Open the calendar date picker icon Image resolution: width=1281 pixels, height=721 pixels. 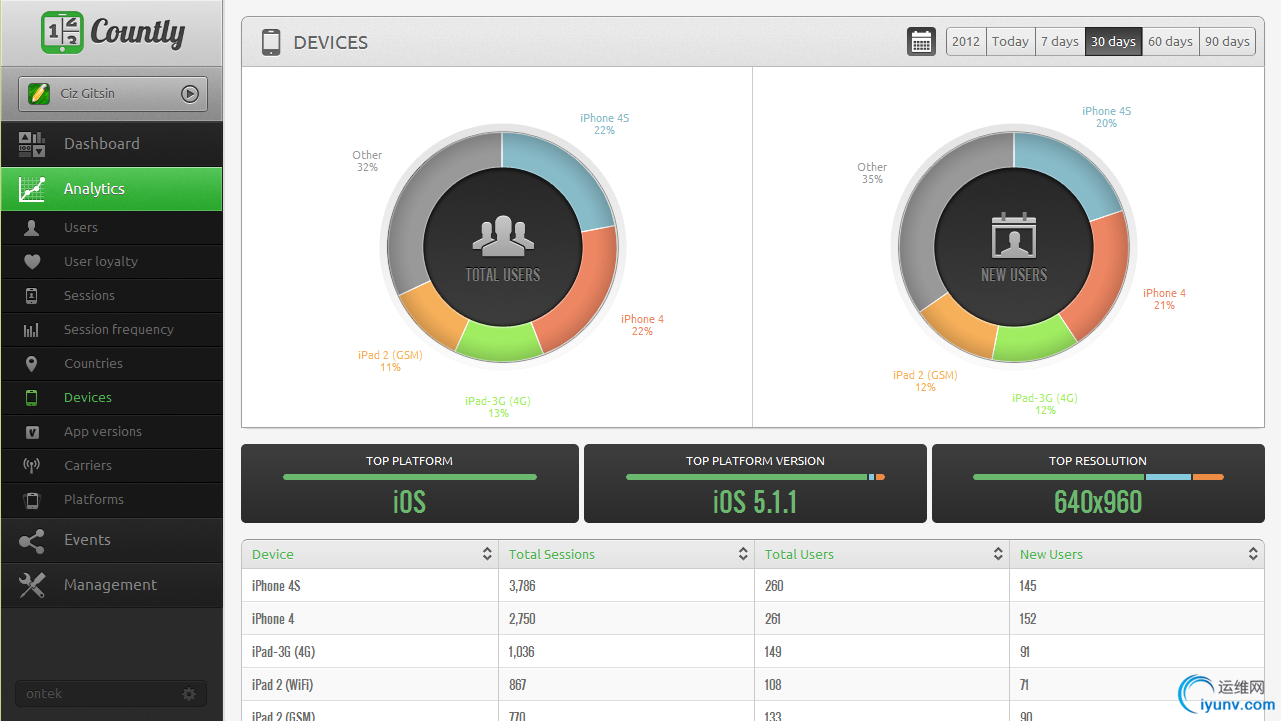coord(921,42)
